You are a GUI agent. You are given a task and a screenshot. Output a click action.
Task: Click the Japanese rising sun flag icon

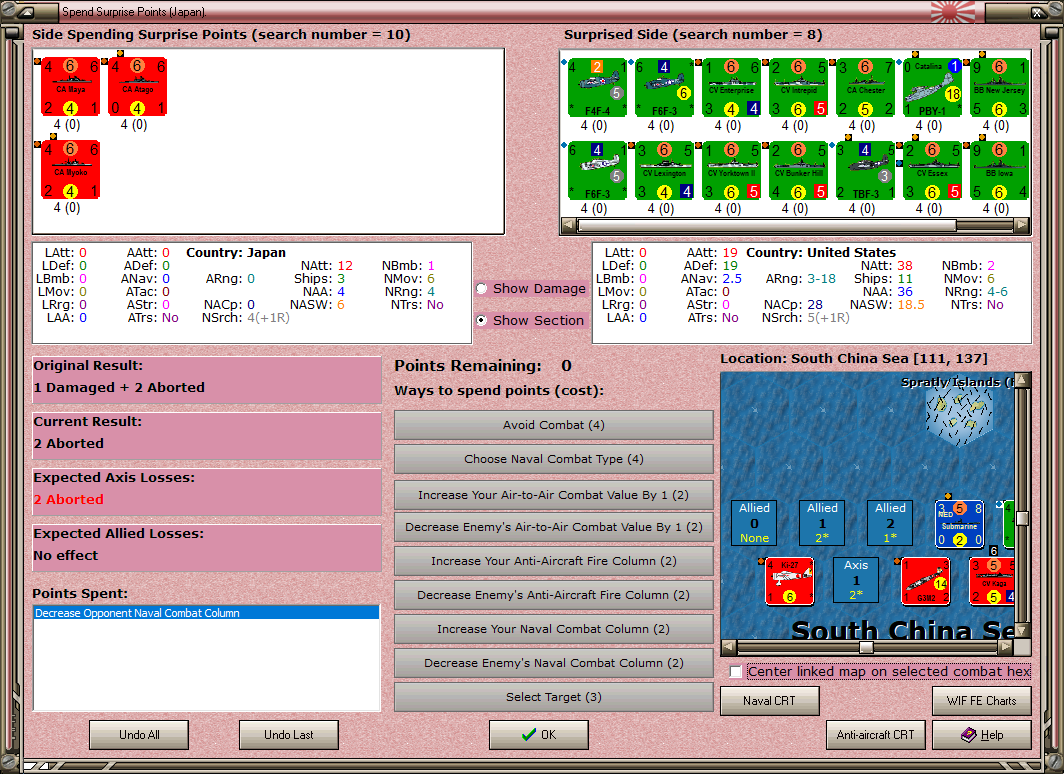coord(953,12)
